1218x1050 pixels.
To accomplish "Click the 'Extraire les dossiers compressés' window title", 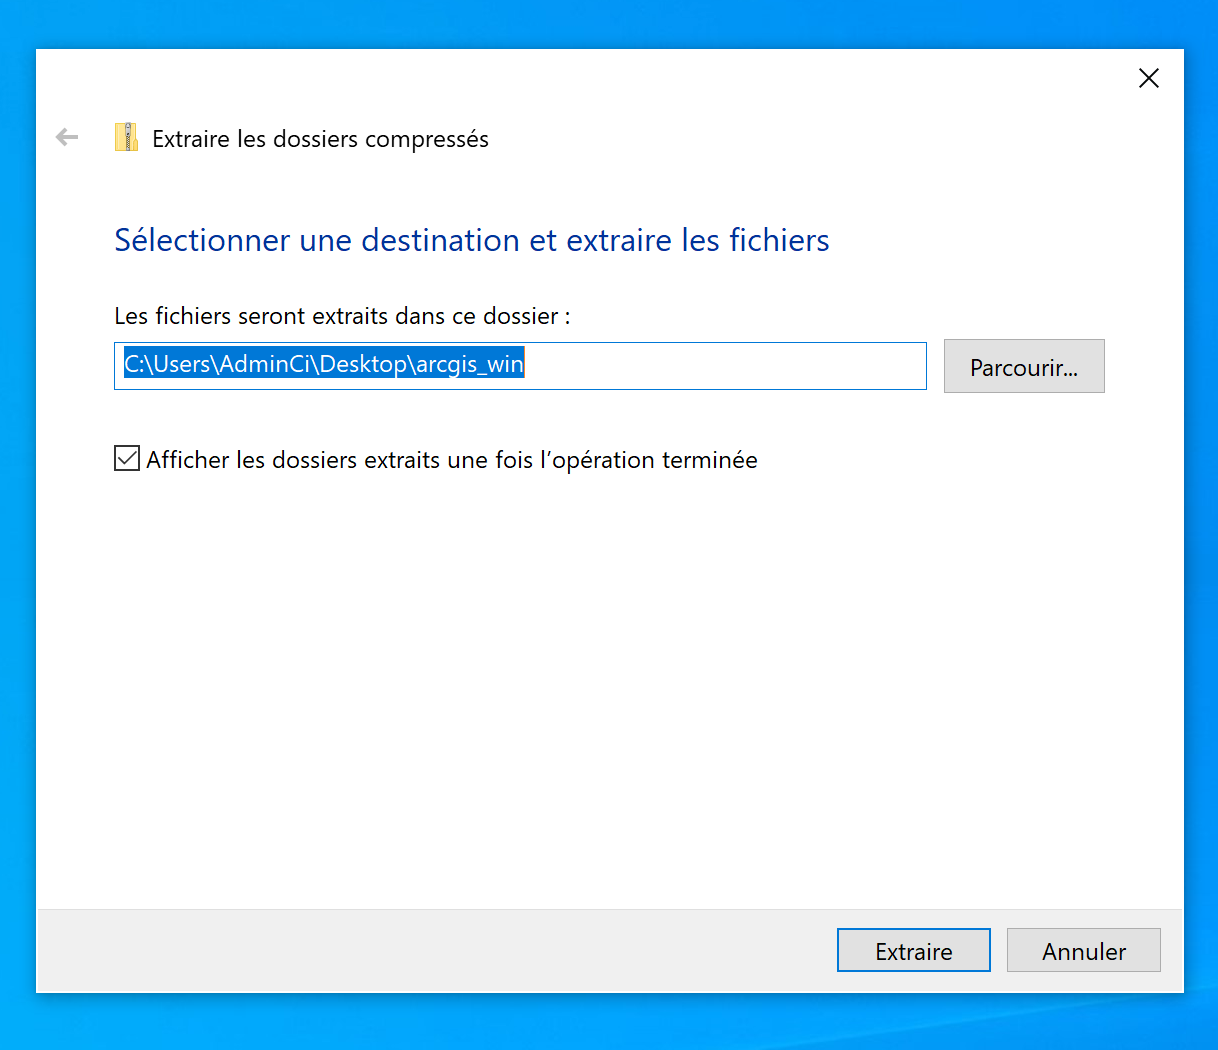I will coord(320,139).
